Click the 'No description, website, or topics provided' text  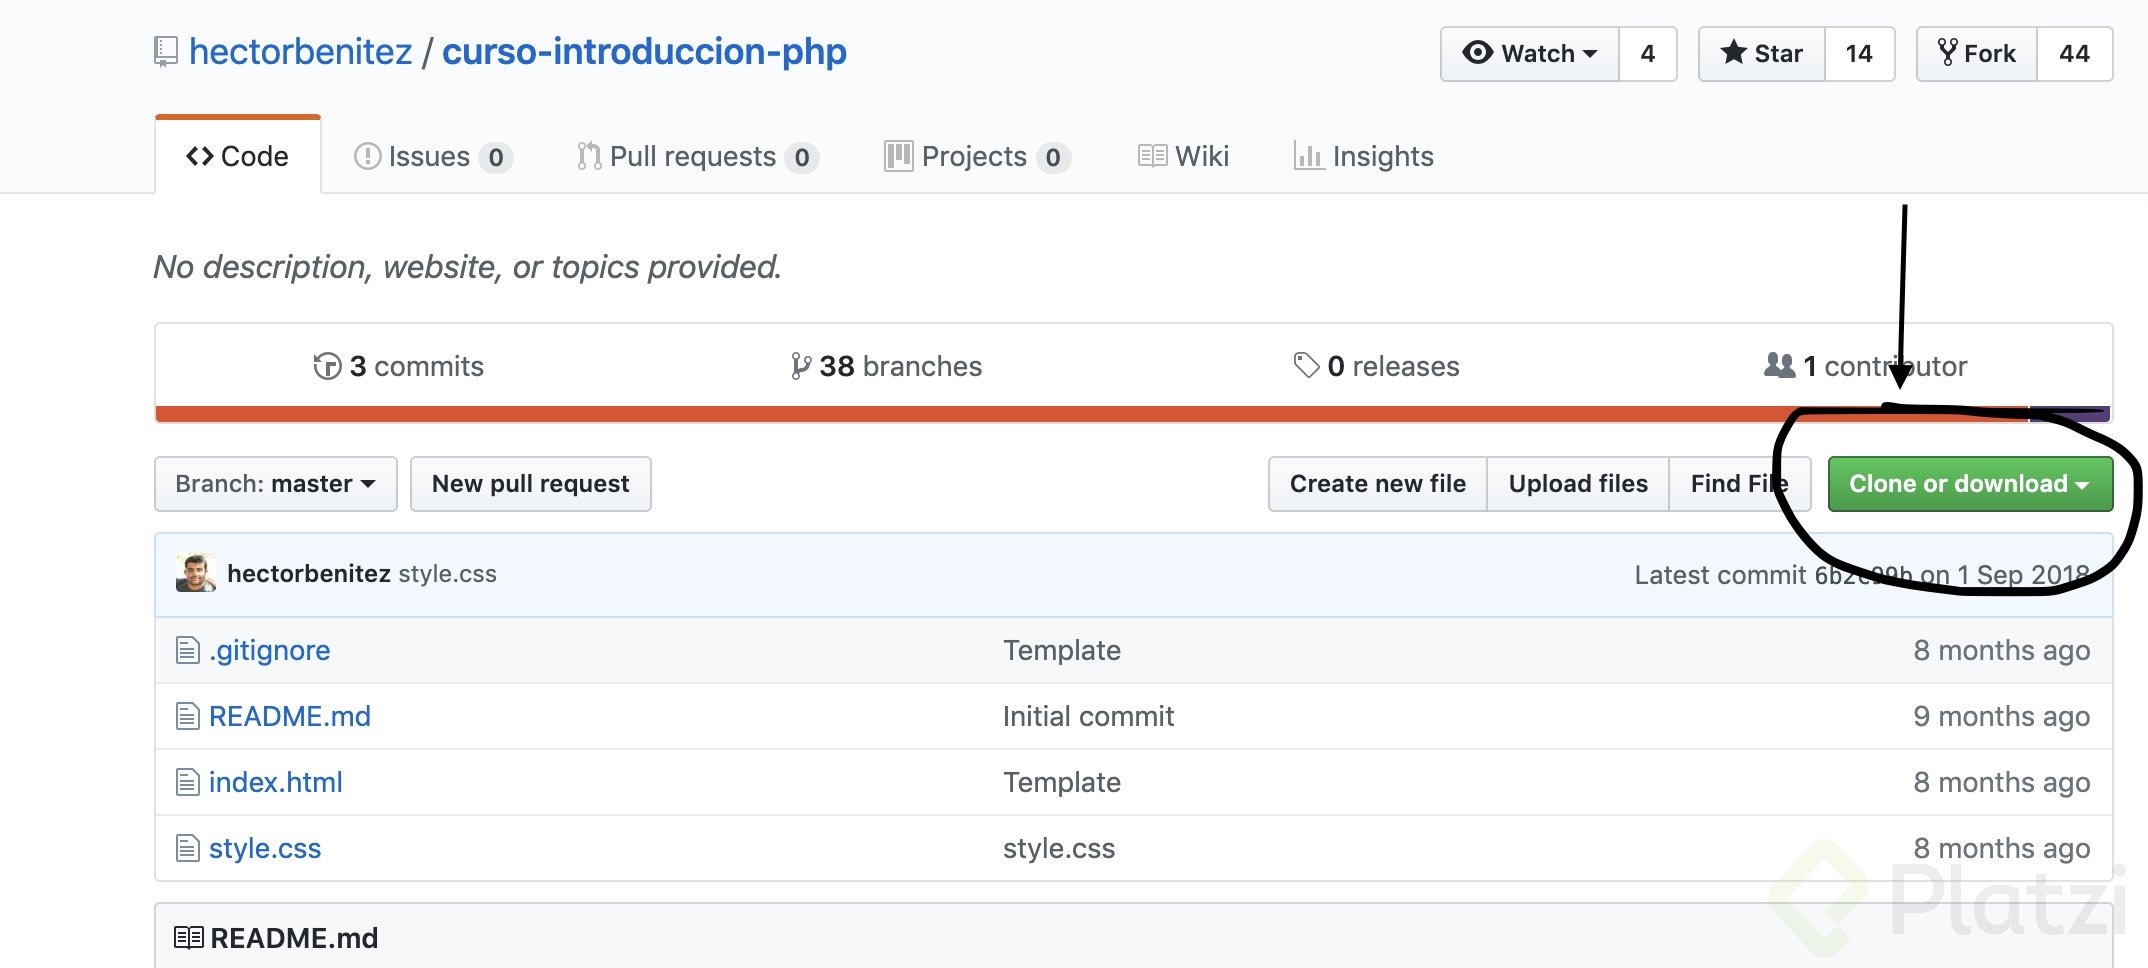click(x=467, y=267)
